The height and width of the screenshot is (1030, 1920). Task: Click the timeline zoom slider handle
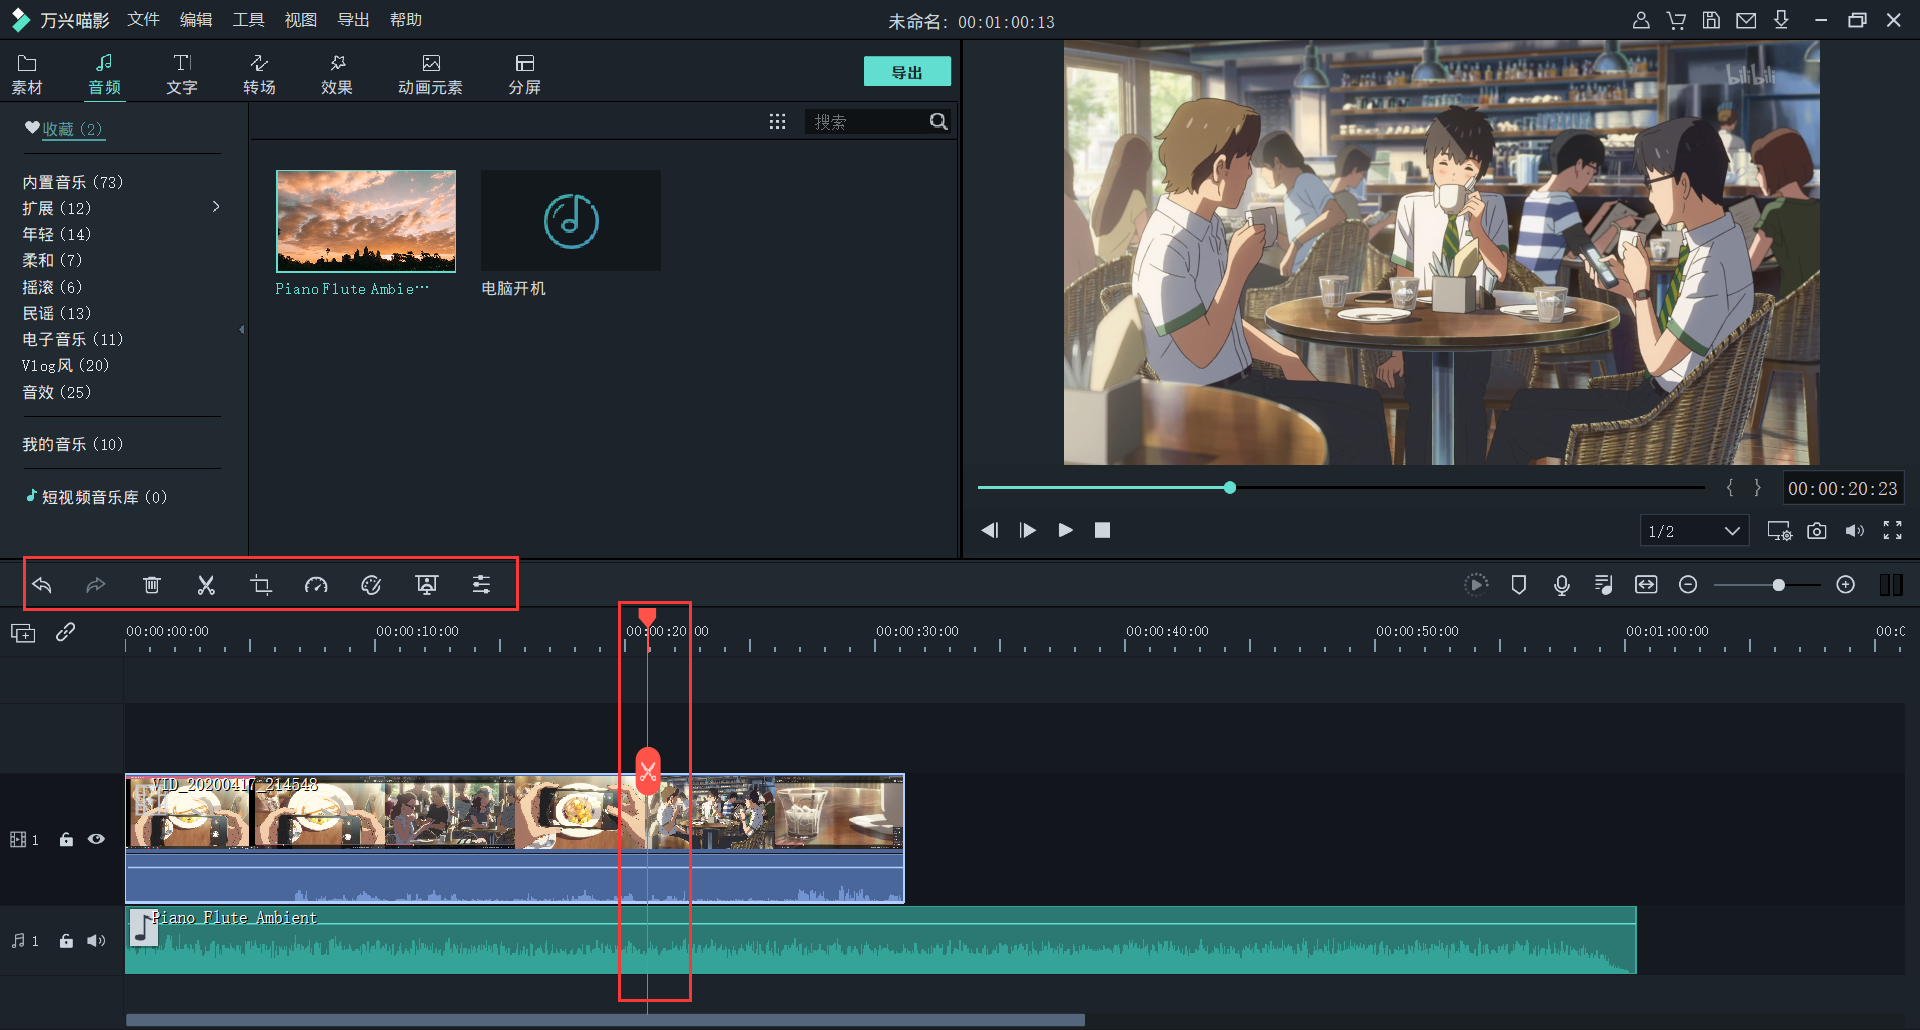coord(1778,585)
